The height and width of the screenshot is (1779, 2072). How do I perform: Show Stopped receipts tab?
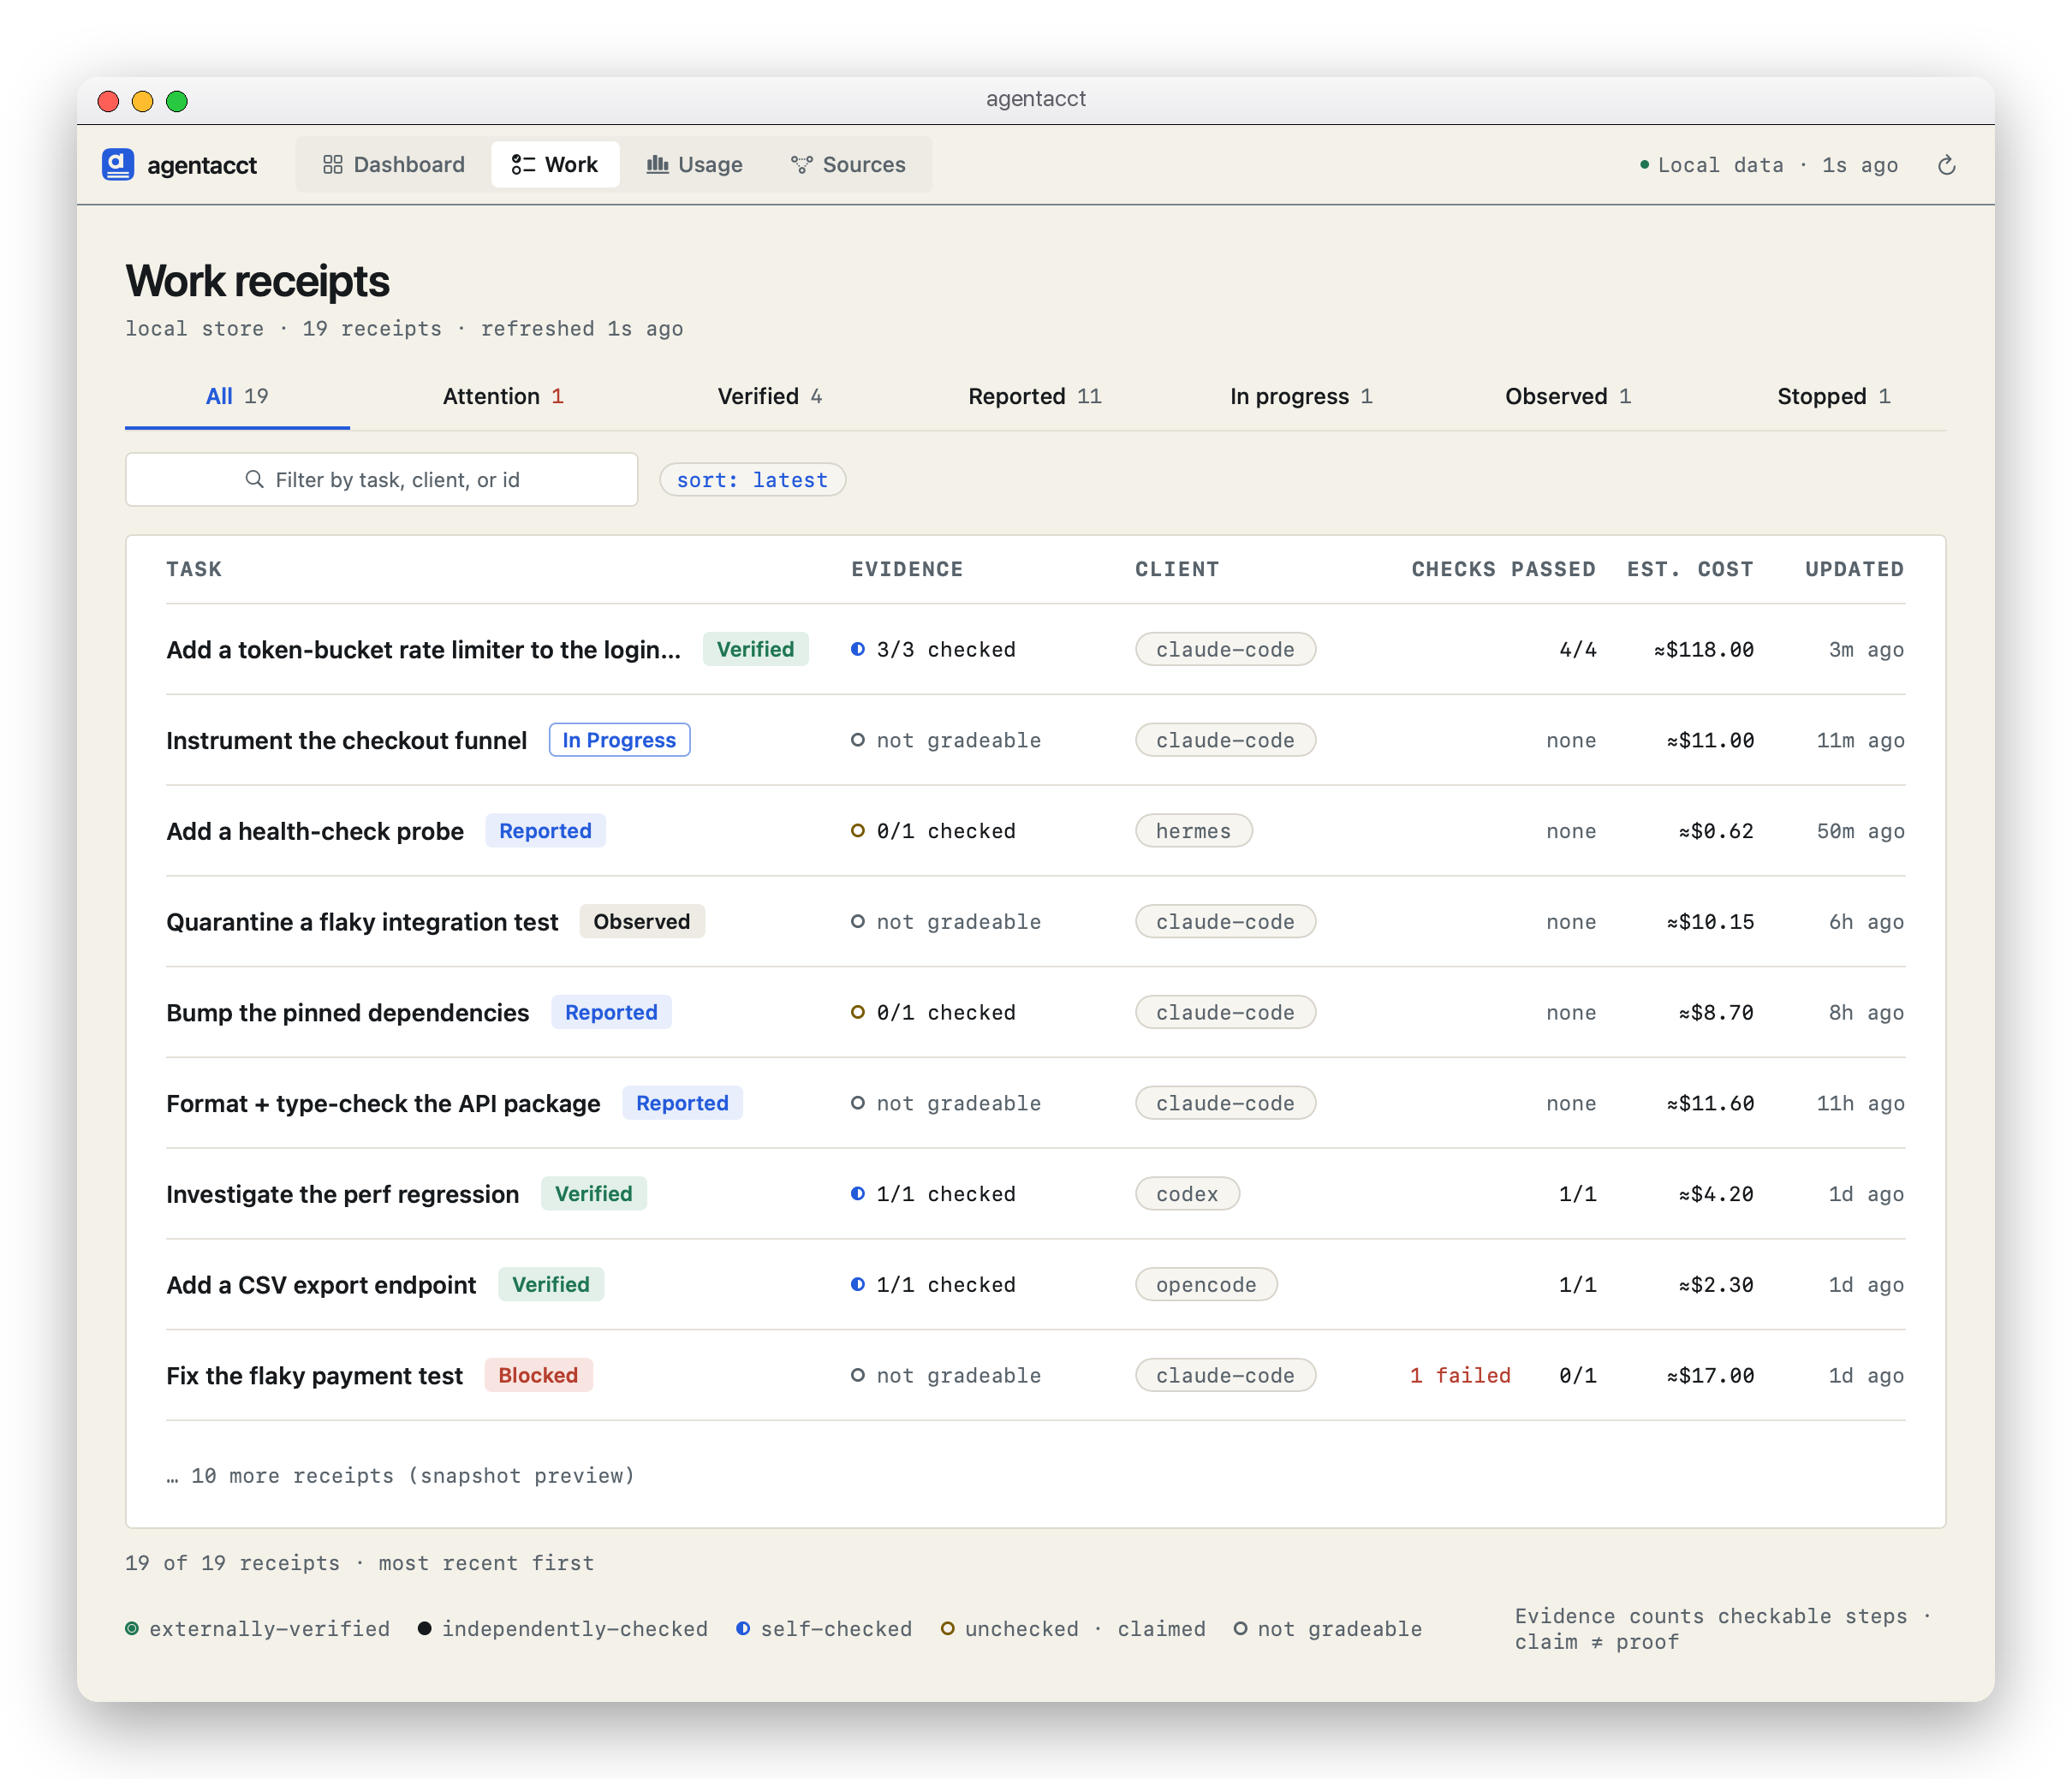pos(1834,396)
